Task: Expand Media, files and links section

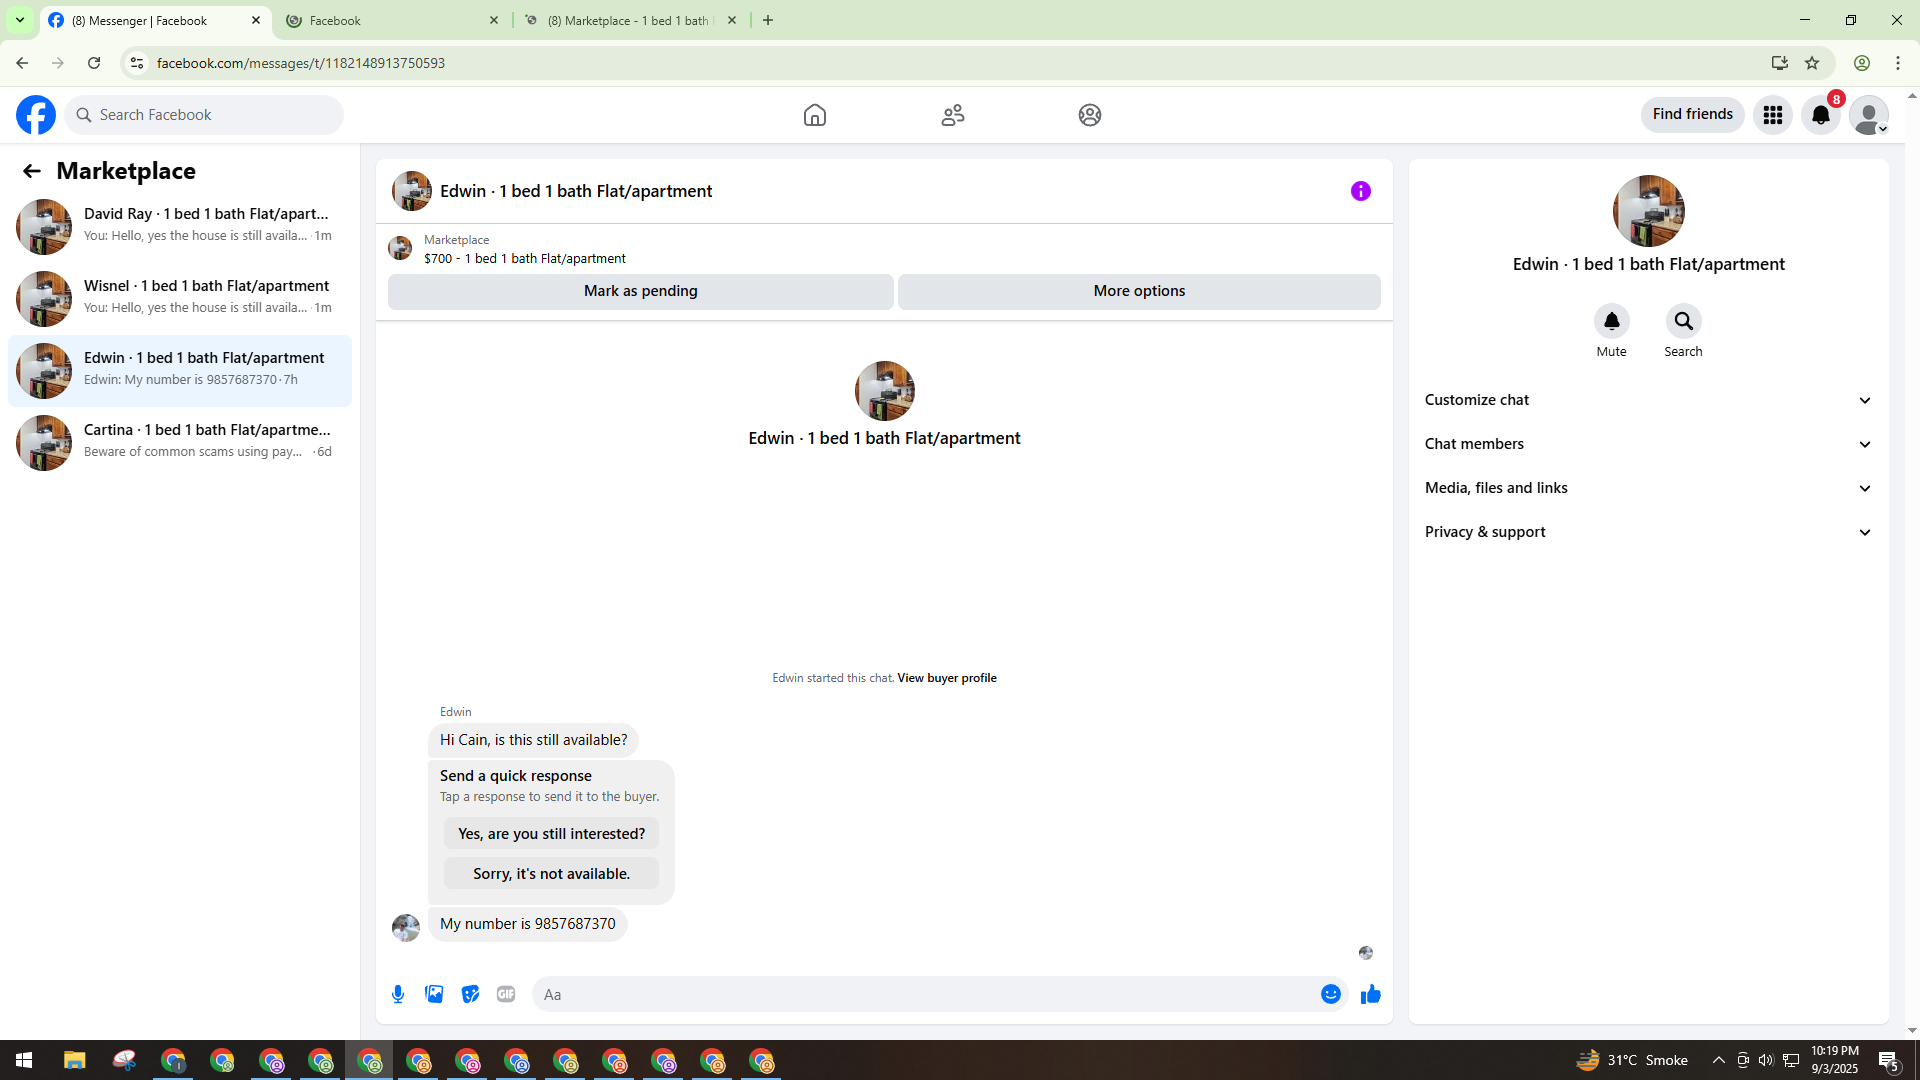Action: (x=1648, y=488)
